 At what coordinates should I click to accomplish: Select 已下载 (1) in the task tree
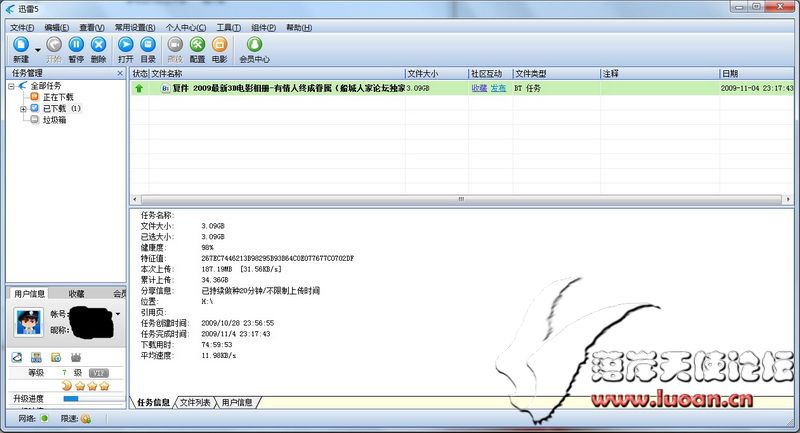[x=61, y=108]
